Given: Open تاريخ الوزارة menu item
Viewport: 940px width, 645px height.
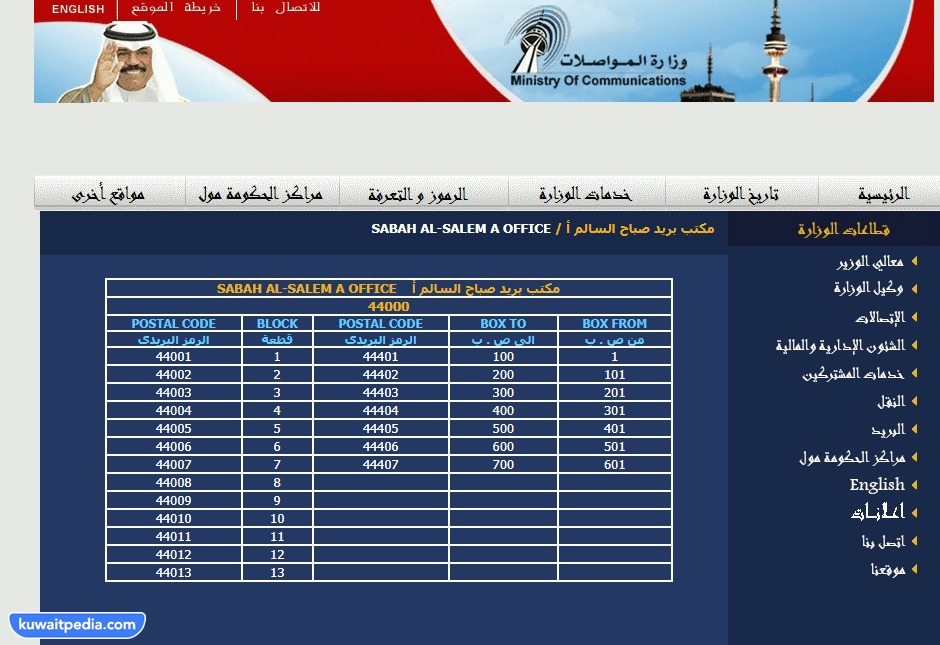Looking at the screenshot, I should (x=741, y=194).
